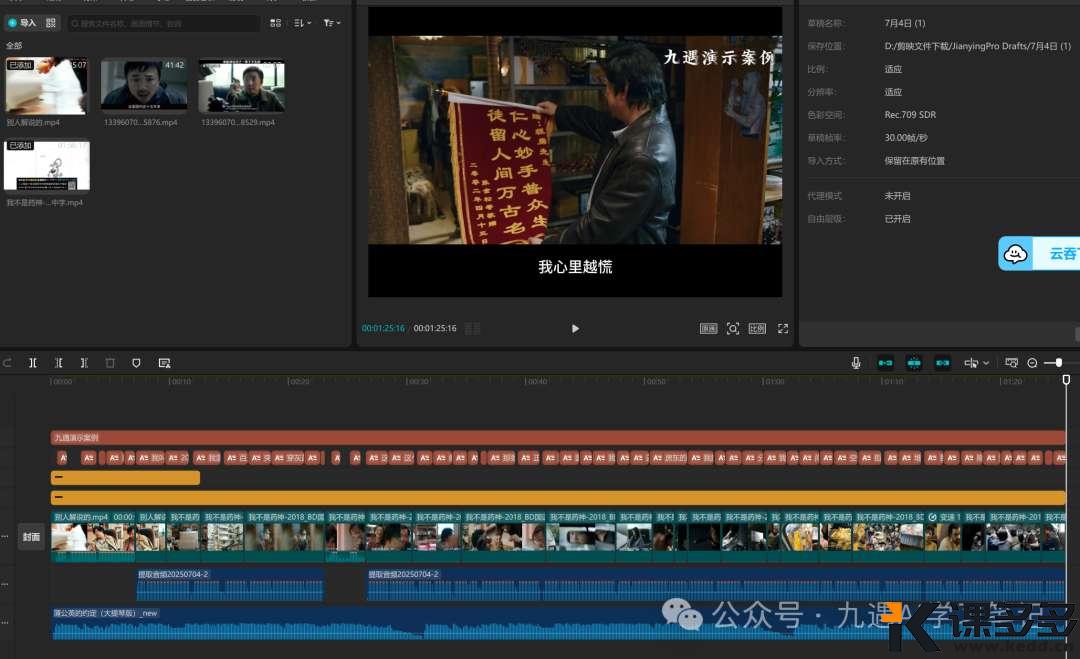1080x659 pixels.
Task: Zoom out the timeline with minus icon
Action: click(1032, 363)
